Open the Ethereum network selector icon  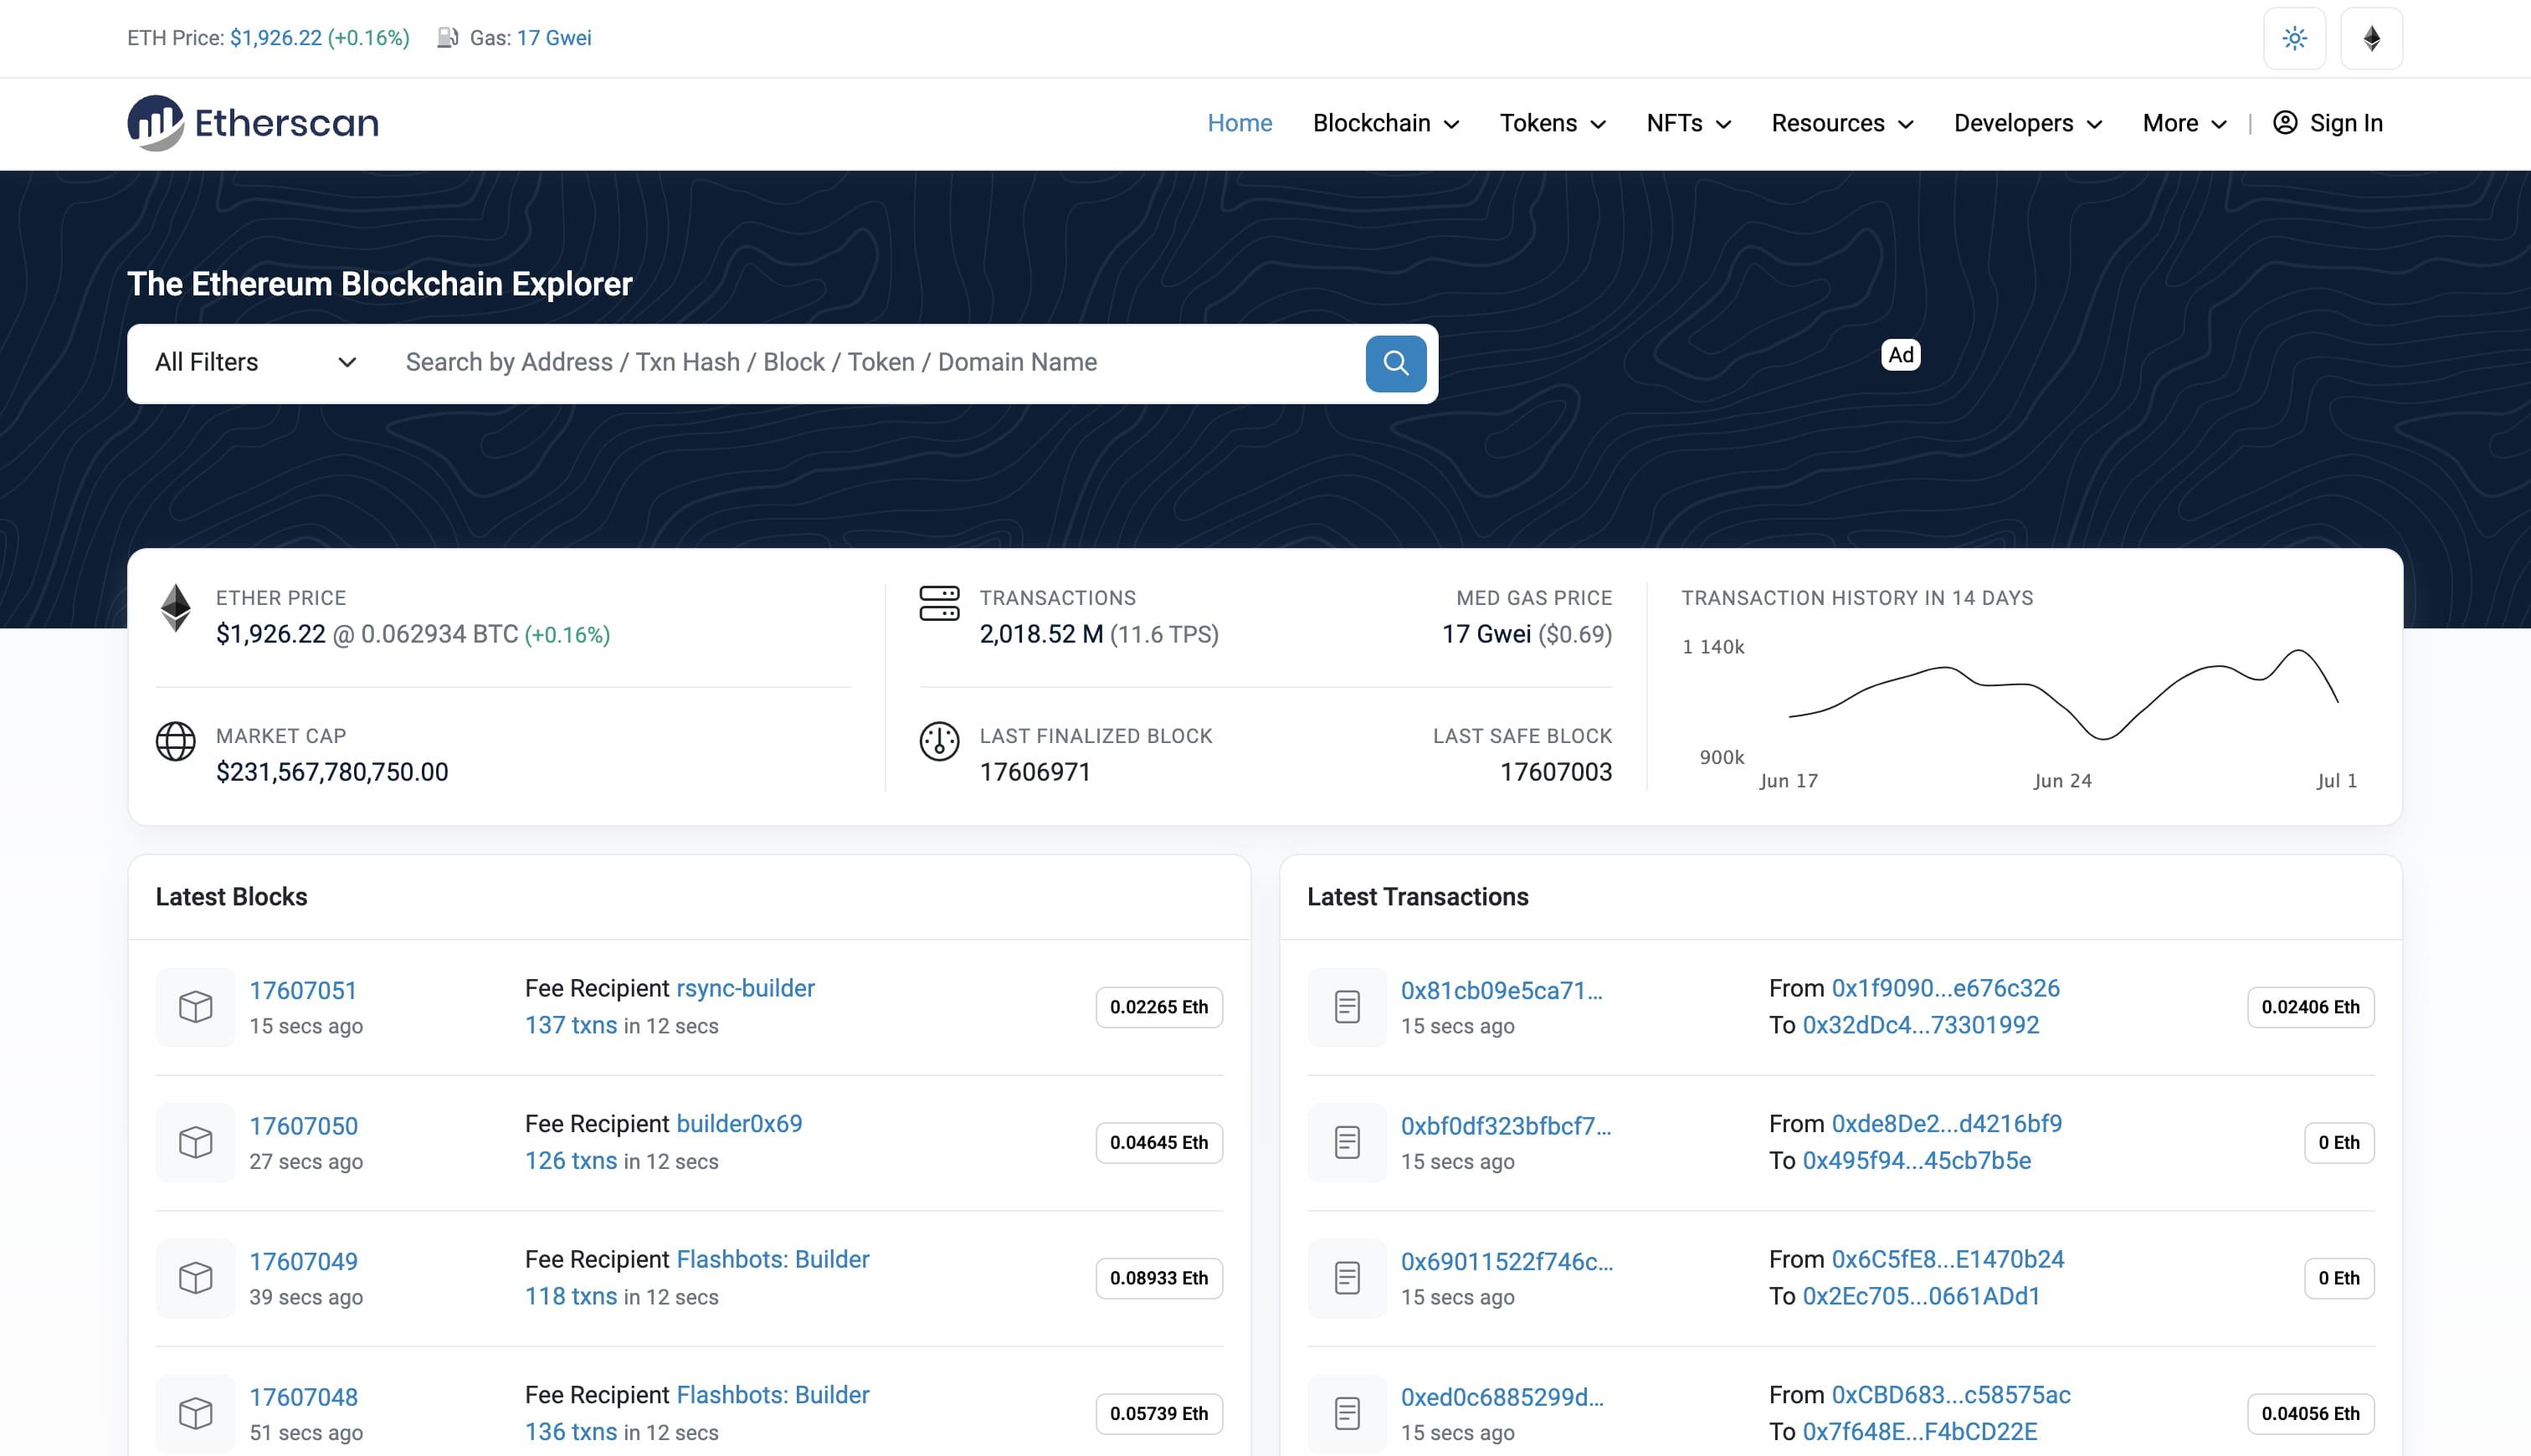point(2371,38)
